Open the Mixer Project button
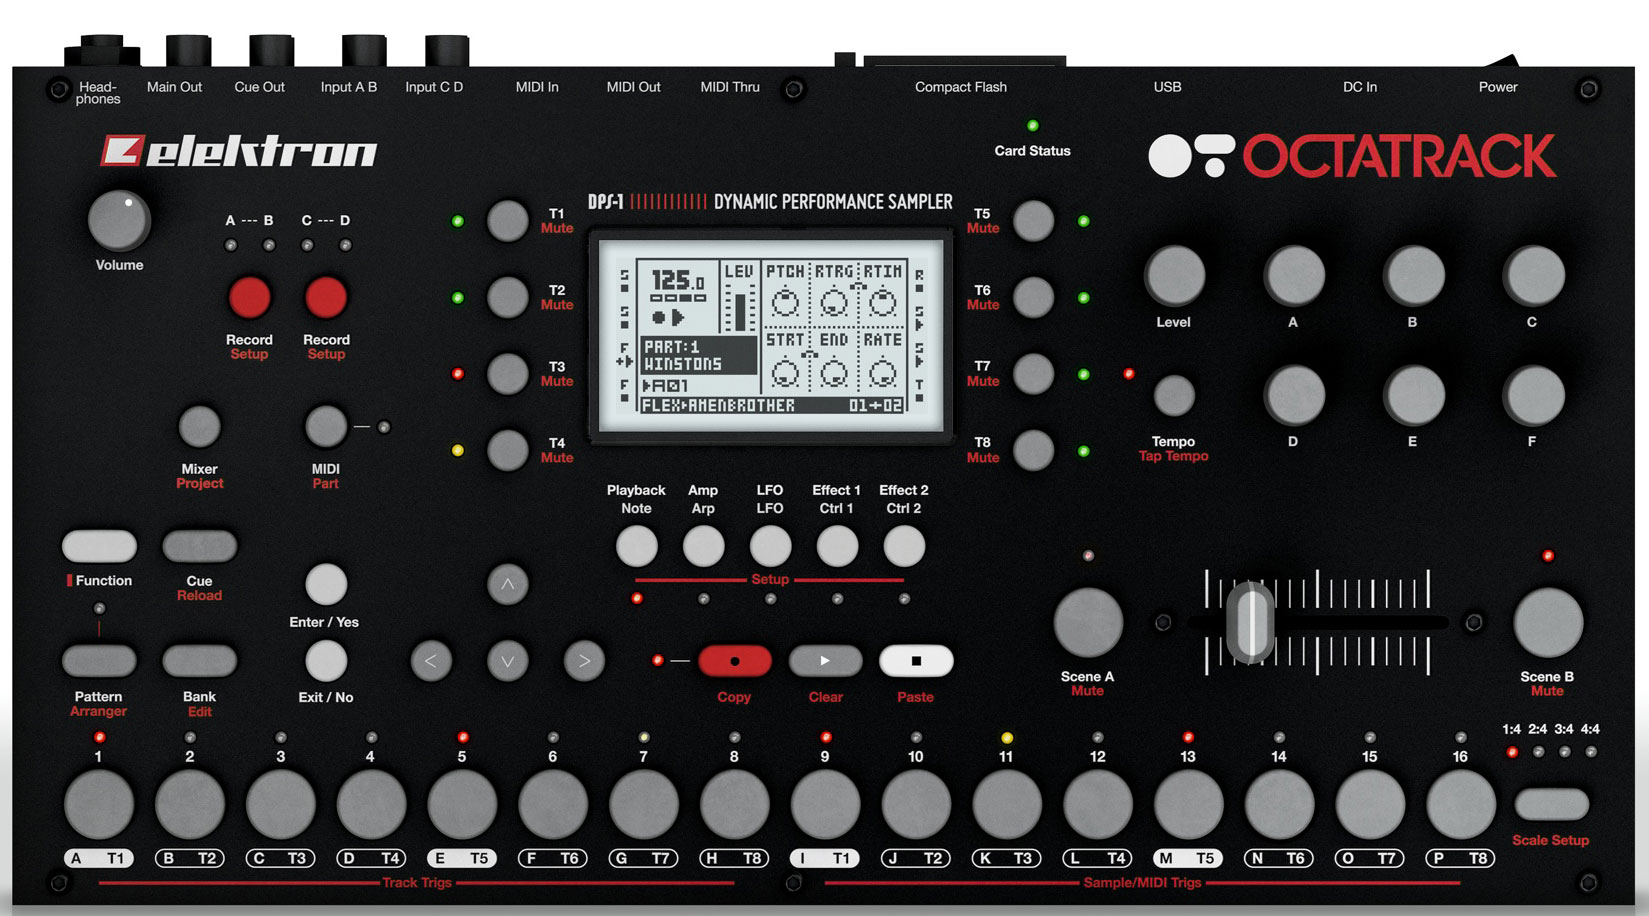Screen dimensions: 1649x916 coord(199,427)
